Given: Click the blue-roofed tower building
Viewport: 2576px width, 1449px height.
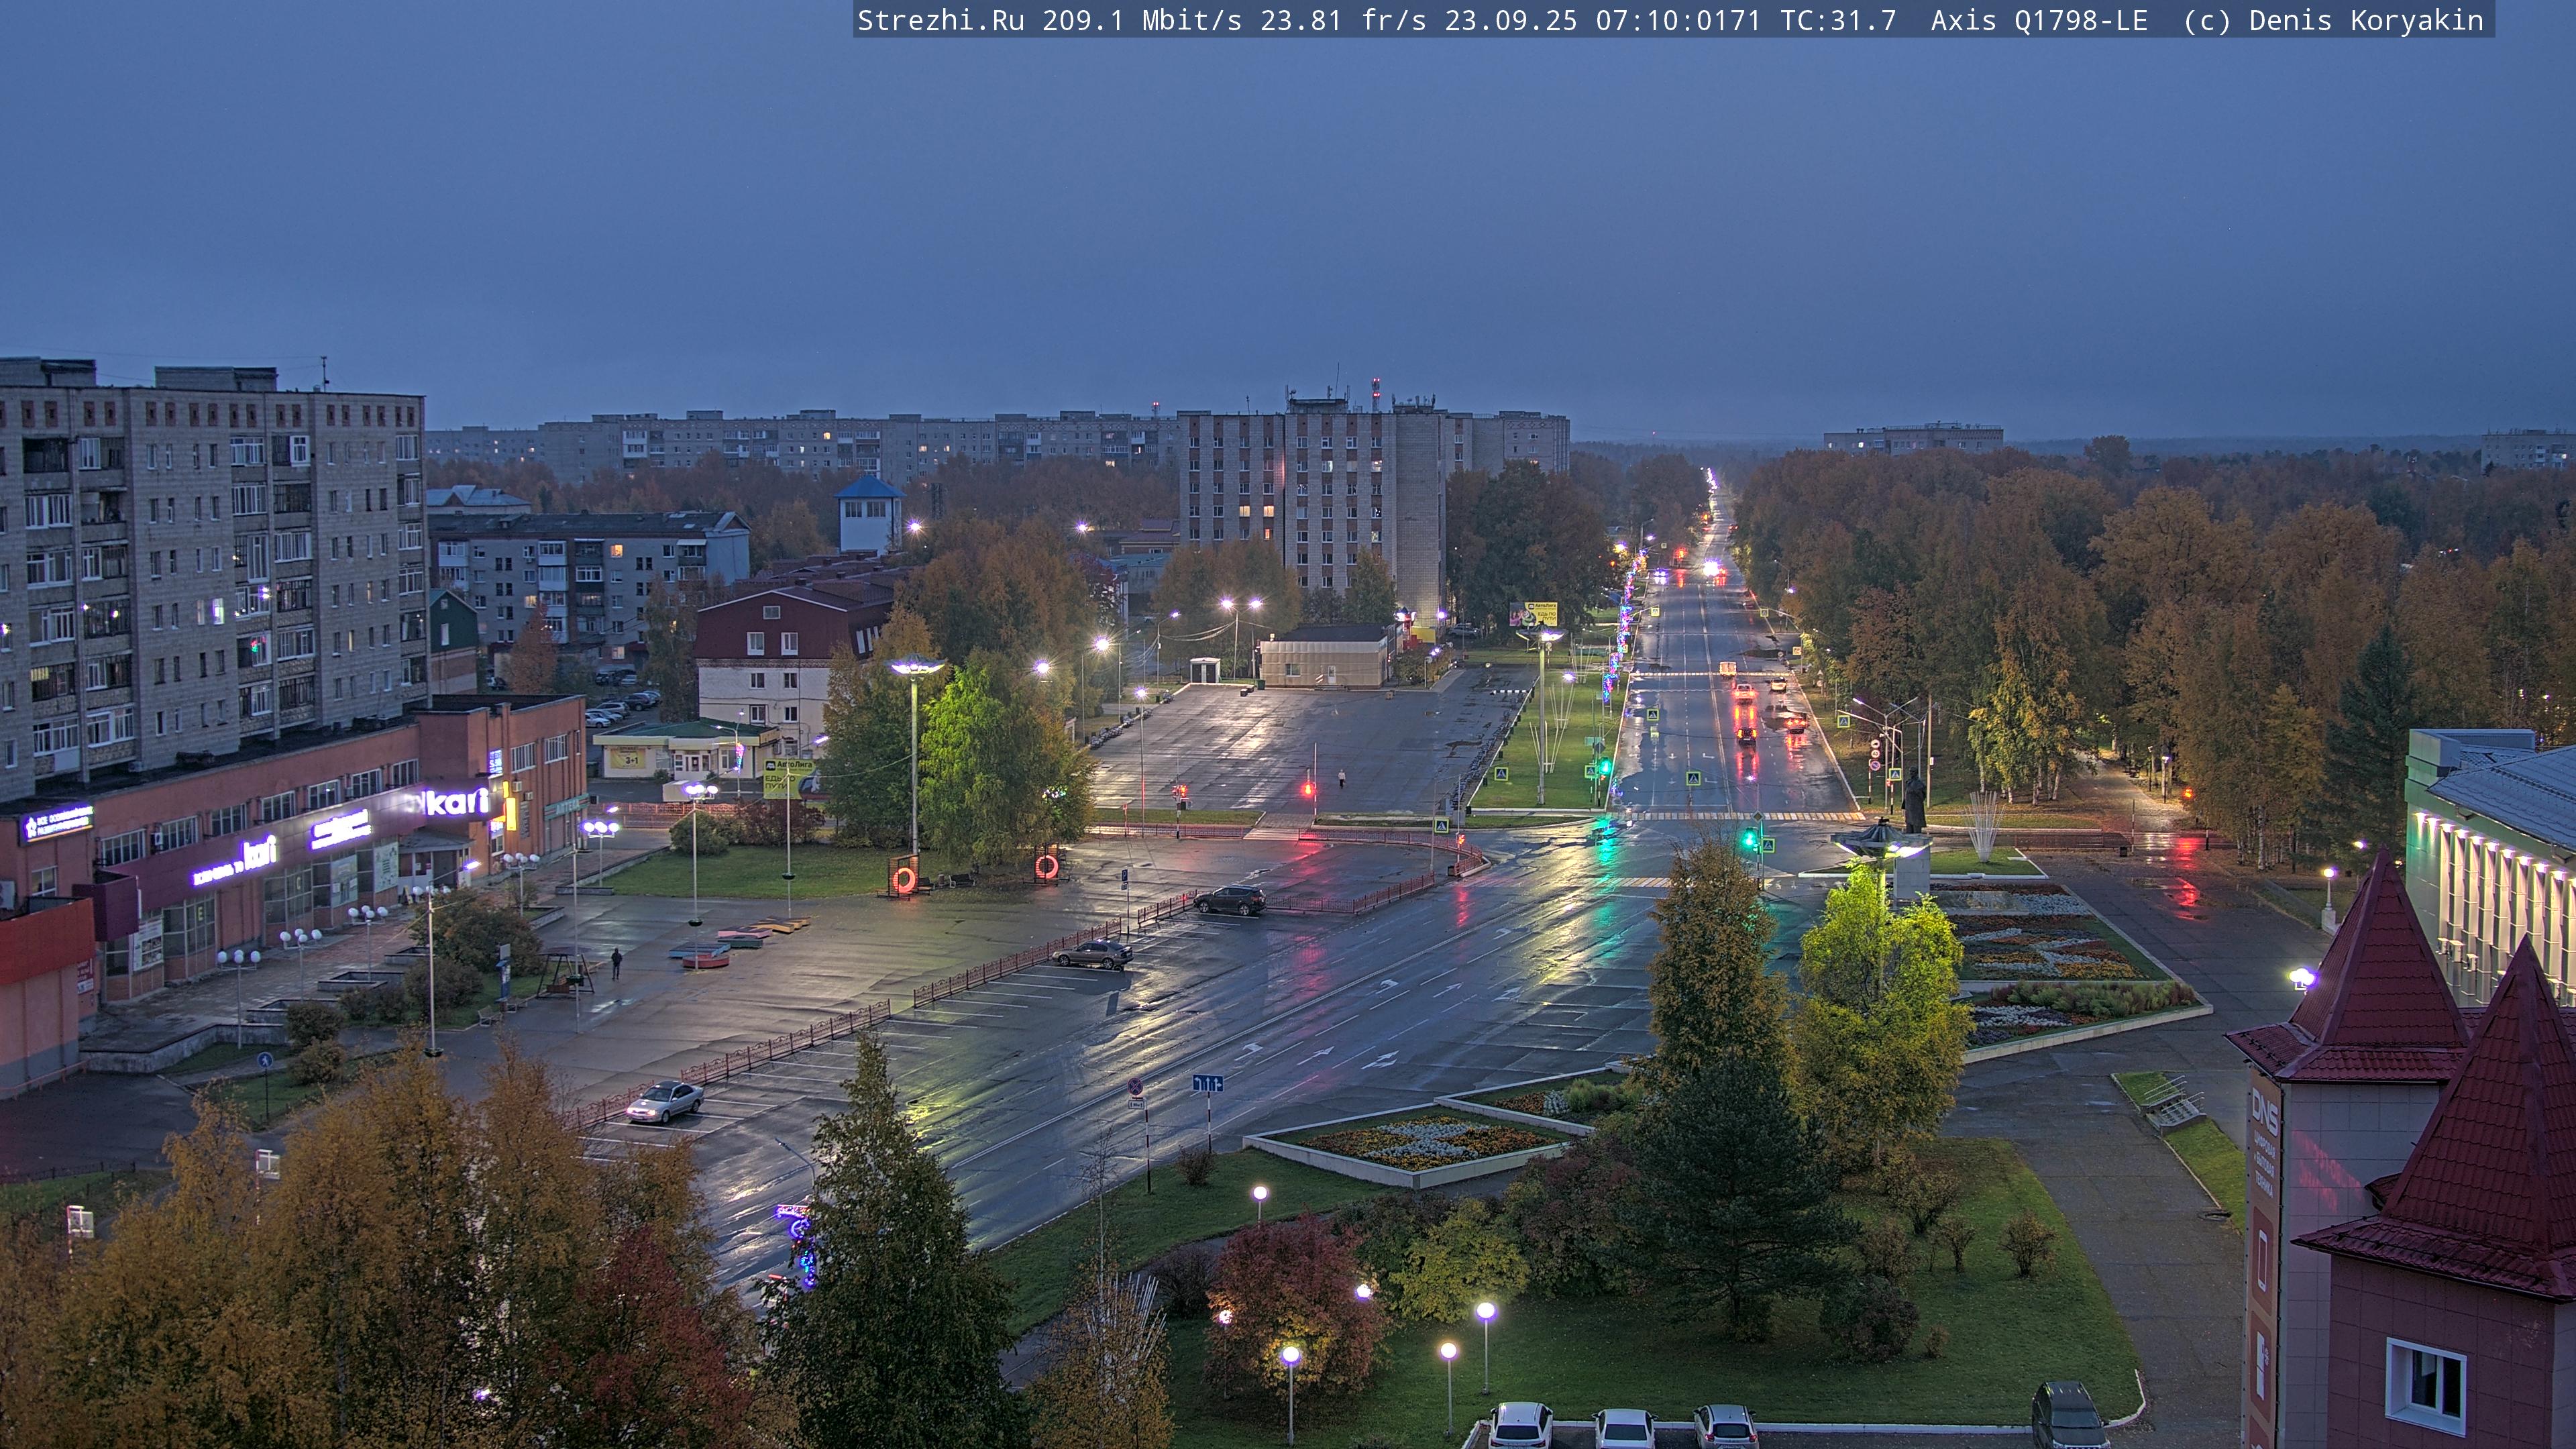Looking at the screenshot, I should pyautogui.click(x=869, y=514).
